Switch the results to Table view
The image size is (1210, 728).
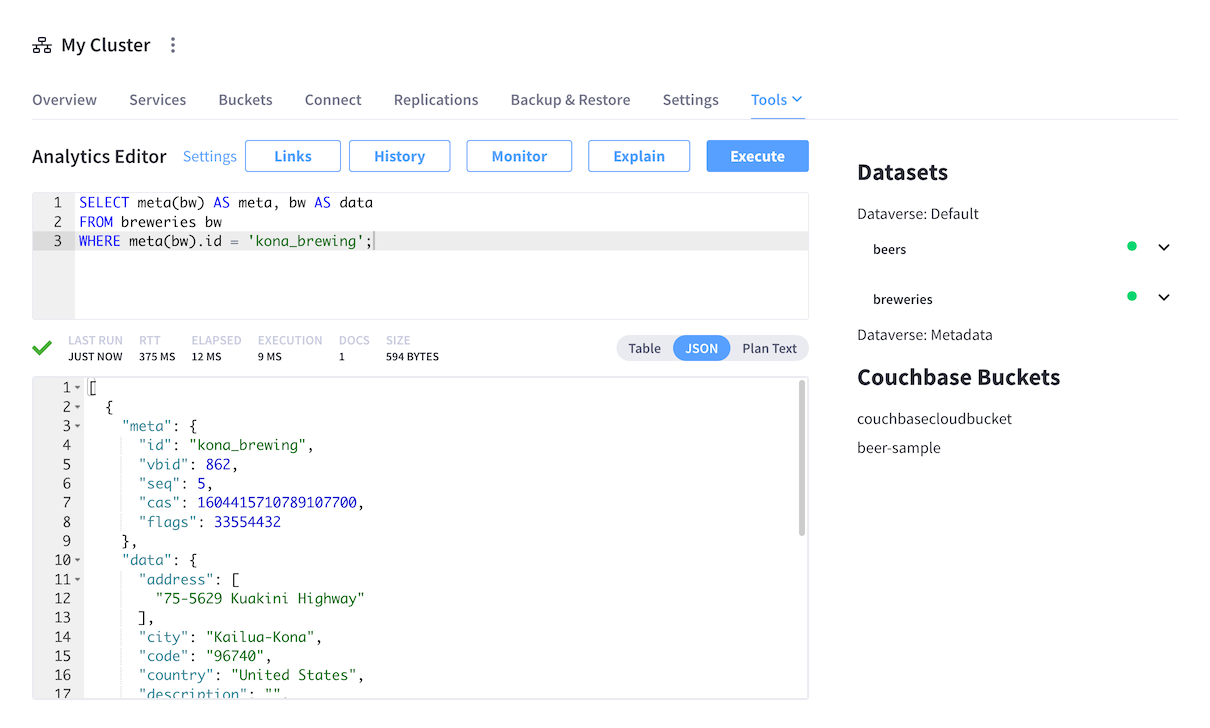644,348
